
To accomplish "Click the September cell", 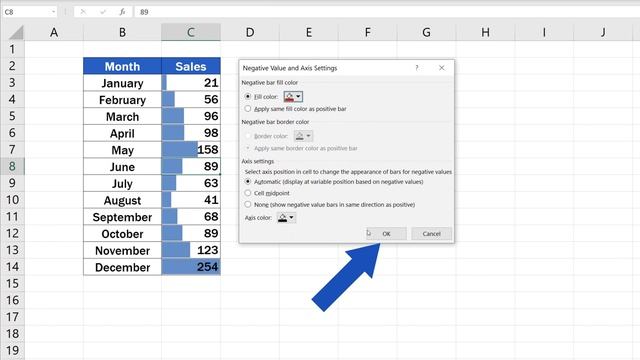I will pos(122,217).
